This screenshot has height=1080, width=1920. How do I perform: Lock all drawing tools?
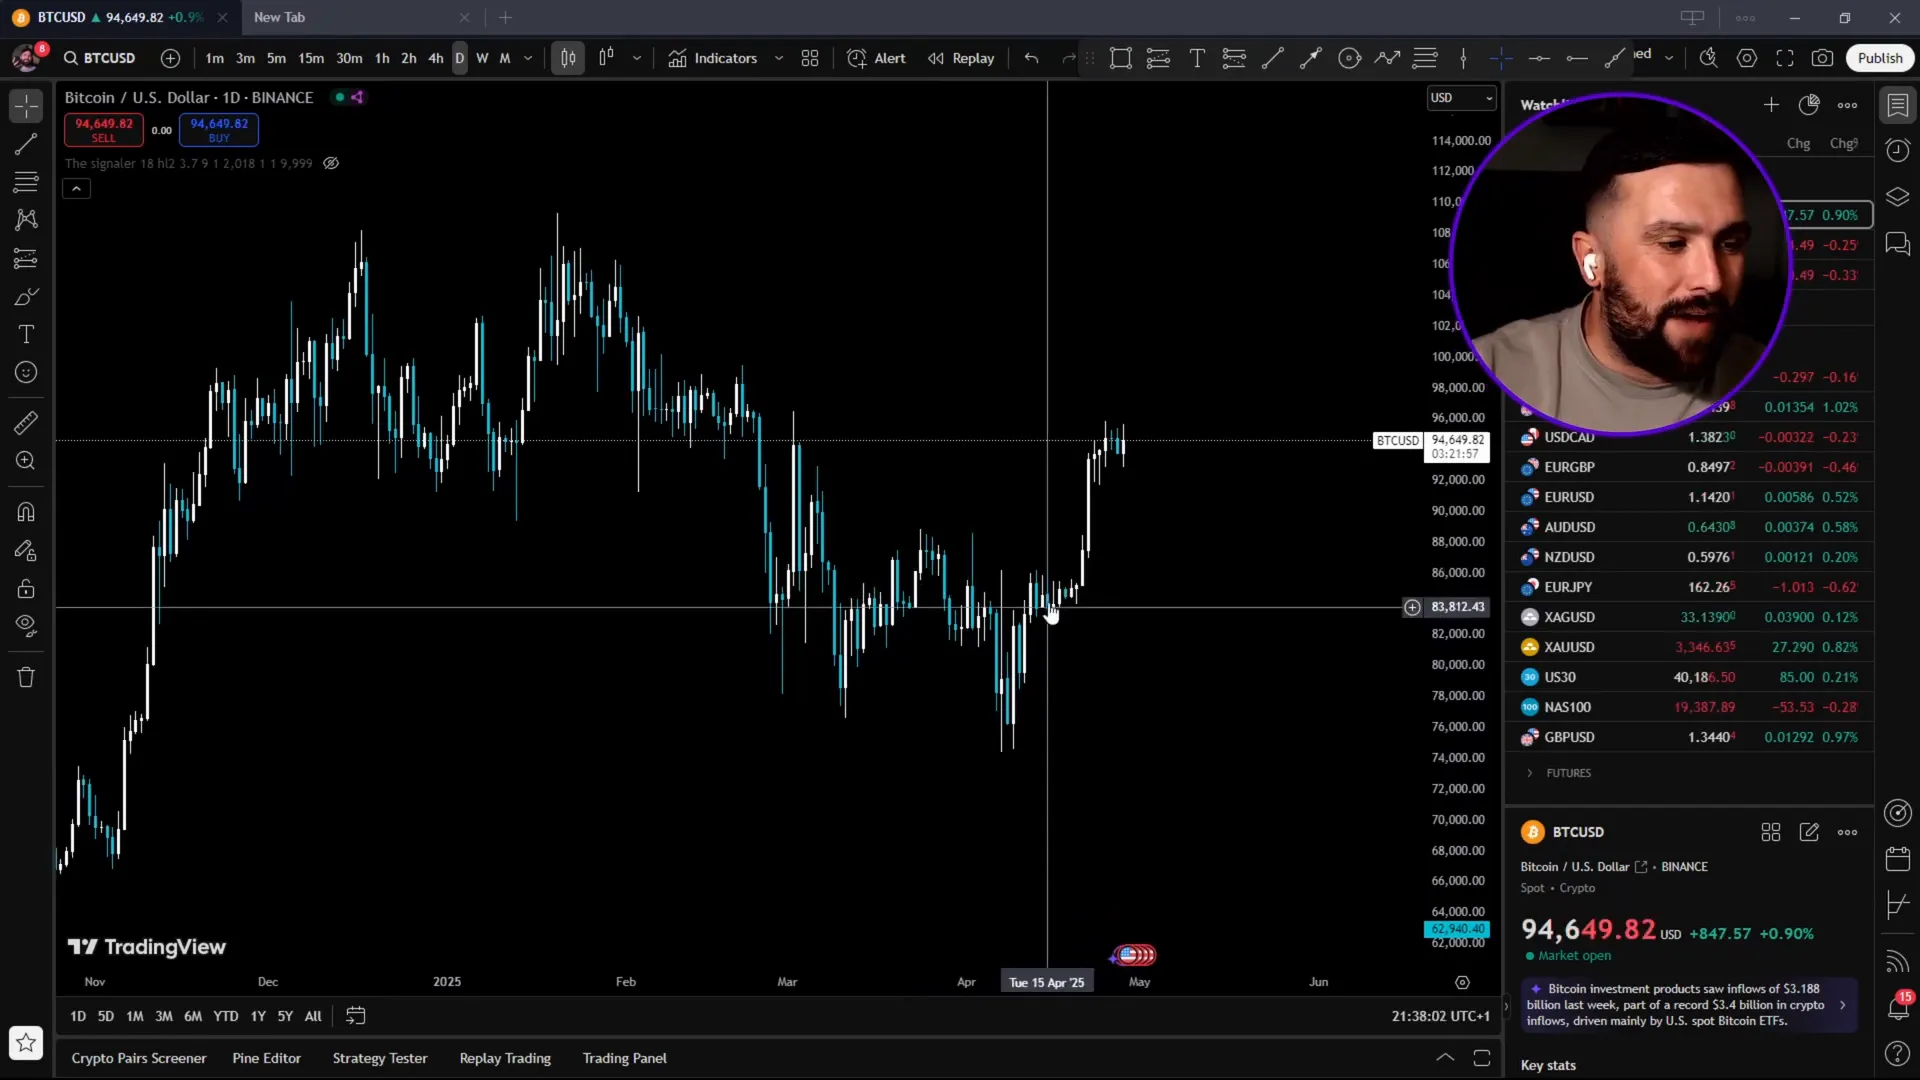click(26, 588)
